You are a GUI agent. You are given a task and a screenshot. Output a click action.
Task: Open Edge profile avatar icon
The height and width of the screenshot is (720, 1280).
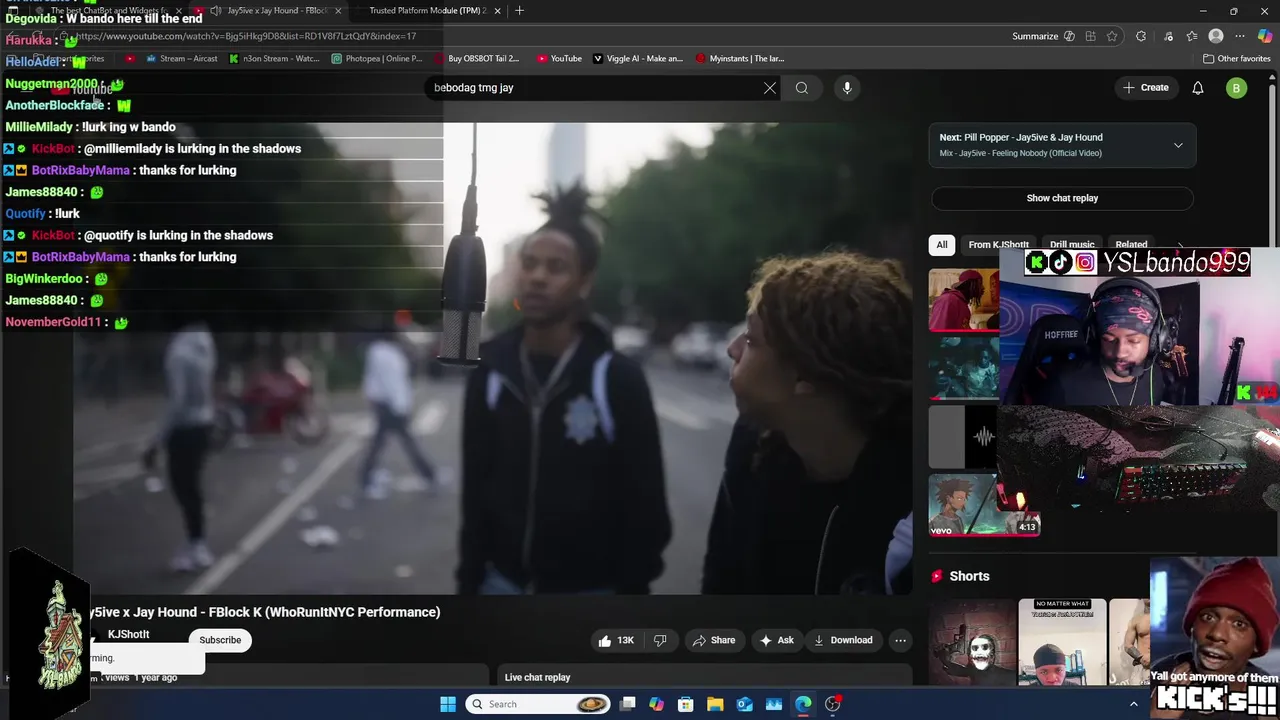[x=1216, y=36]
